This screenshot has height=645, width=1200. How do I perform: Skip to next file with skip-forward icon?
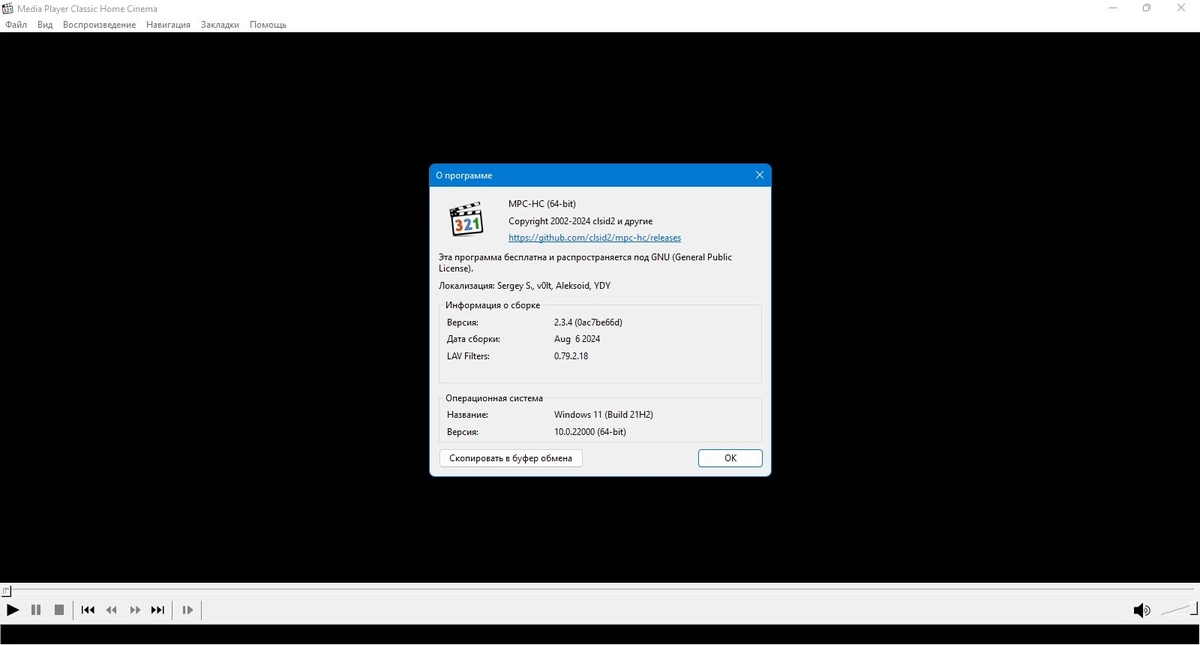(158, 610)
